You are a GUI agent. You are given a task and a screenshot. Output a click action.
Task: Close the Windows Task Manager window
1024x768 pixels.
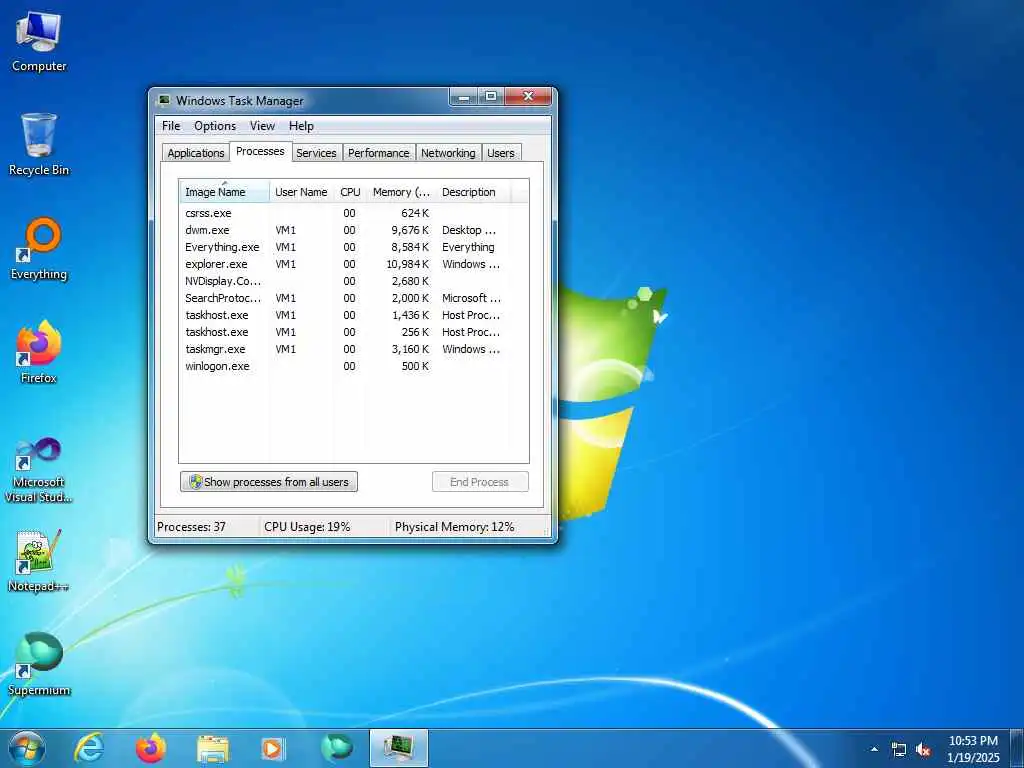pos(528,97)
